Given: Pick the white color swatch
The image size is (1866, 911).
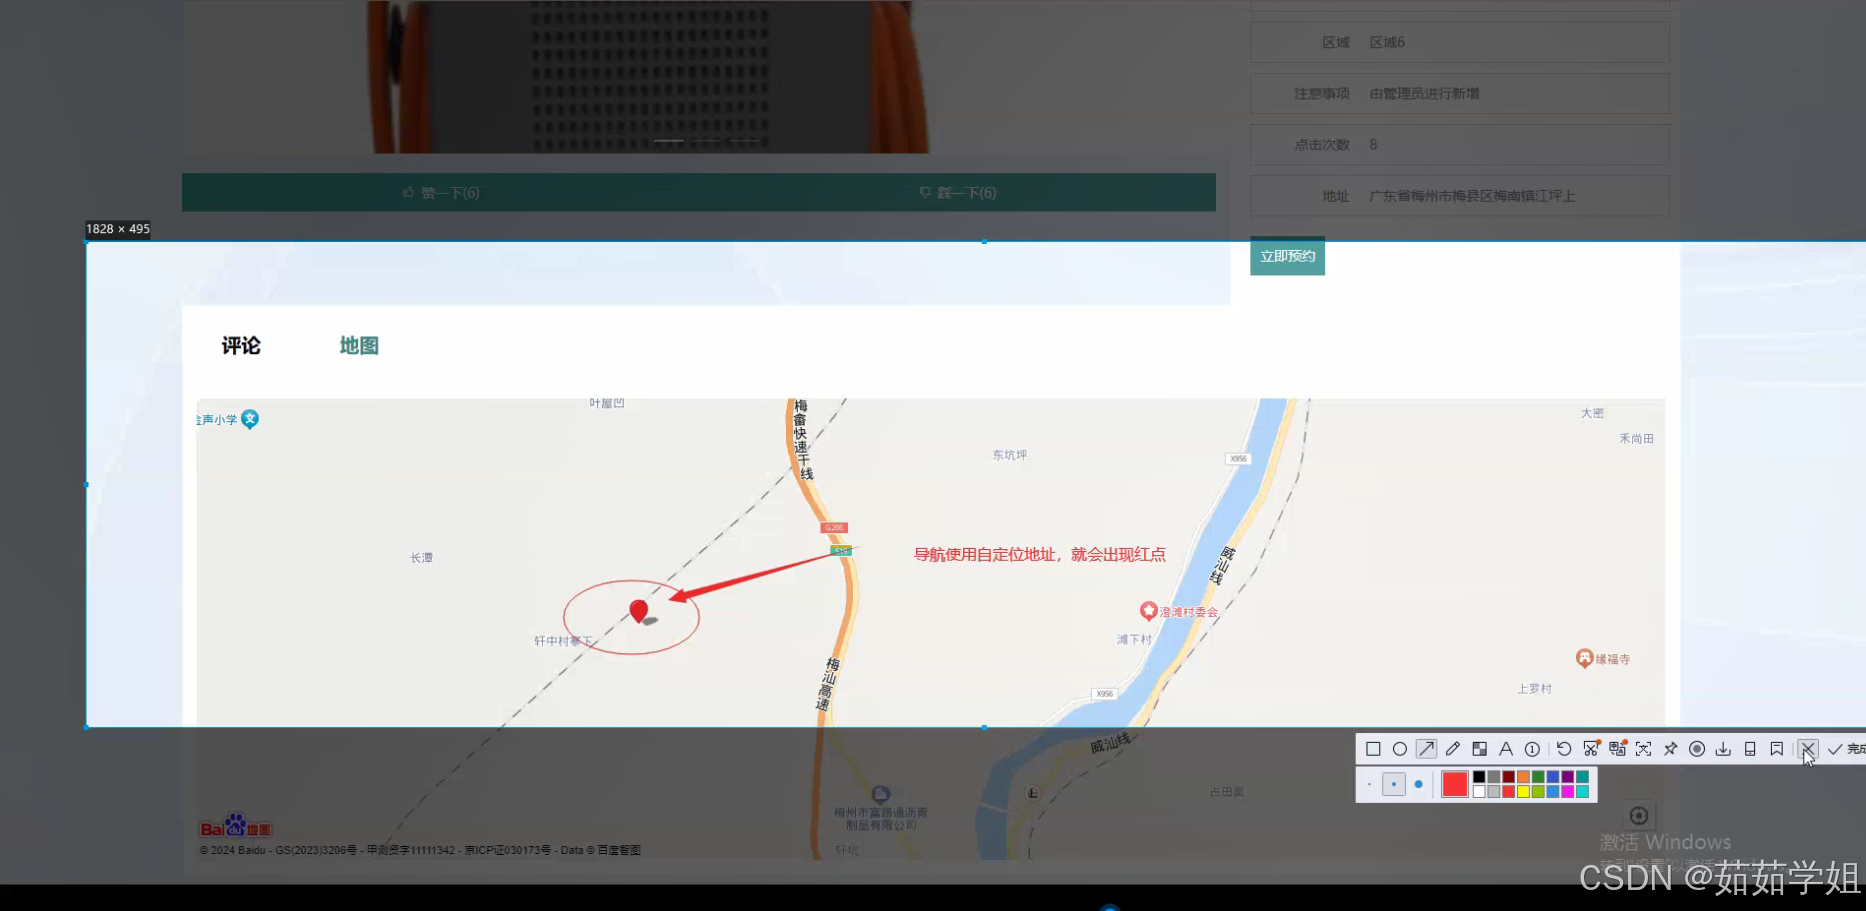Looking at the screenshot, I should (x=1479, y=792).
